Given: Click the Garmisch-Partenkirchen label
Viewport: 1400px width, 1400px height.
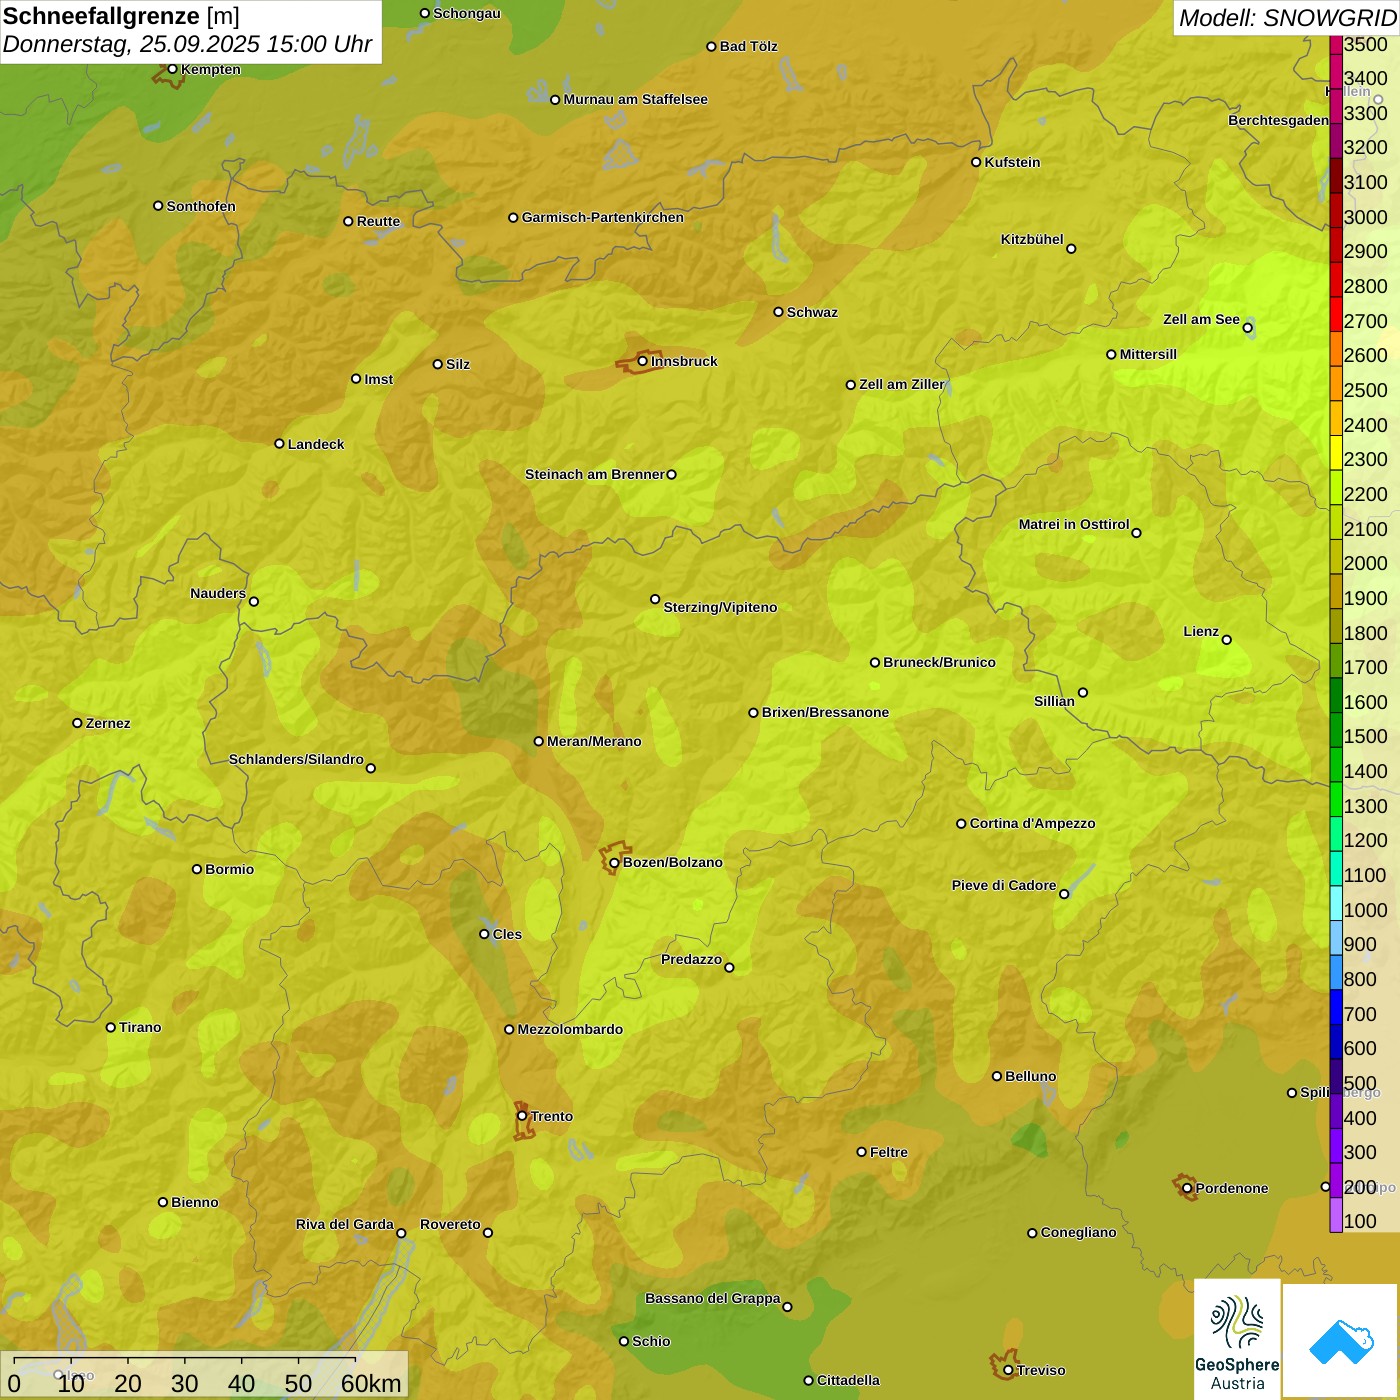Looking at the screenshot, I should click(603, 217).
